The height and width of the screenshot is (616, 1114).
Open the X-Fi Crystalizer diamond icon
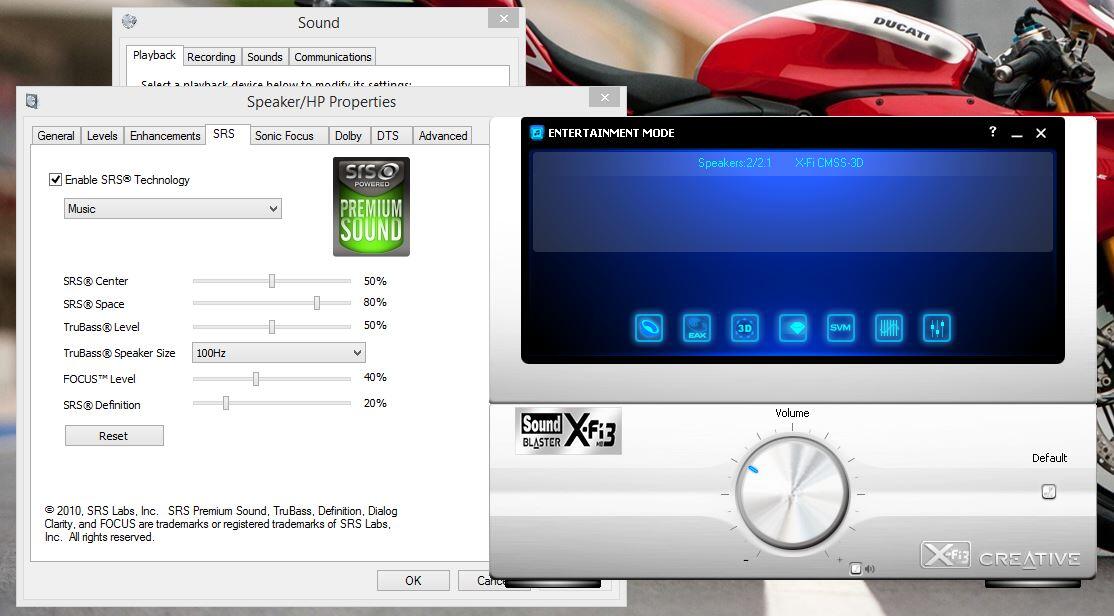tap(793, 328)
